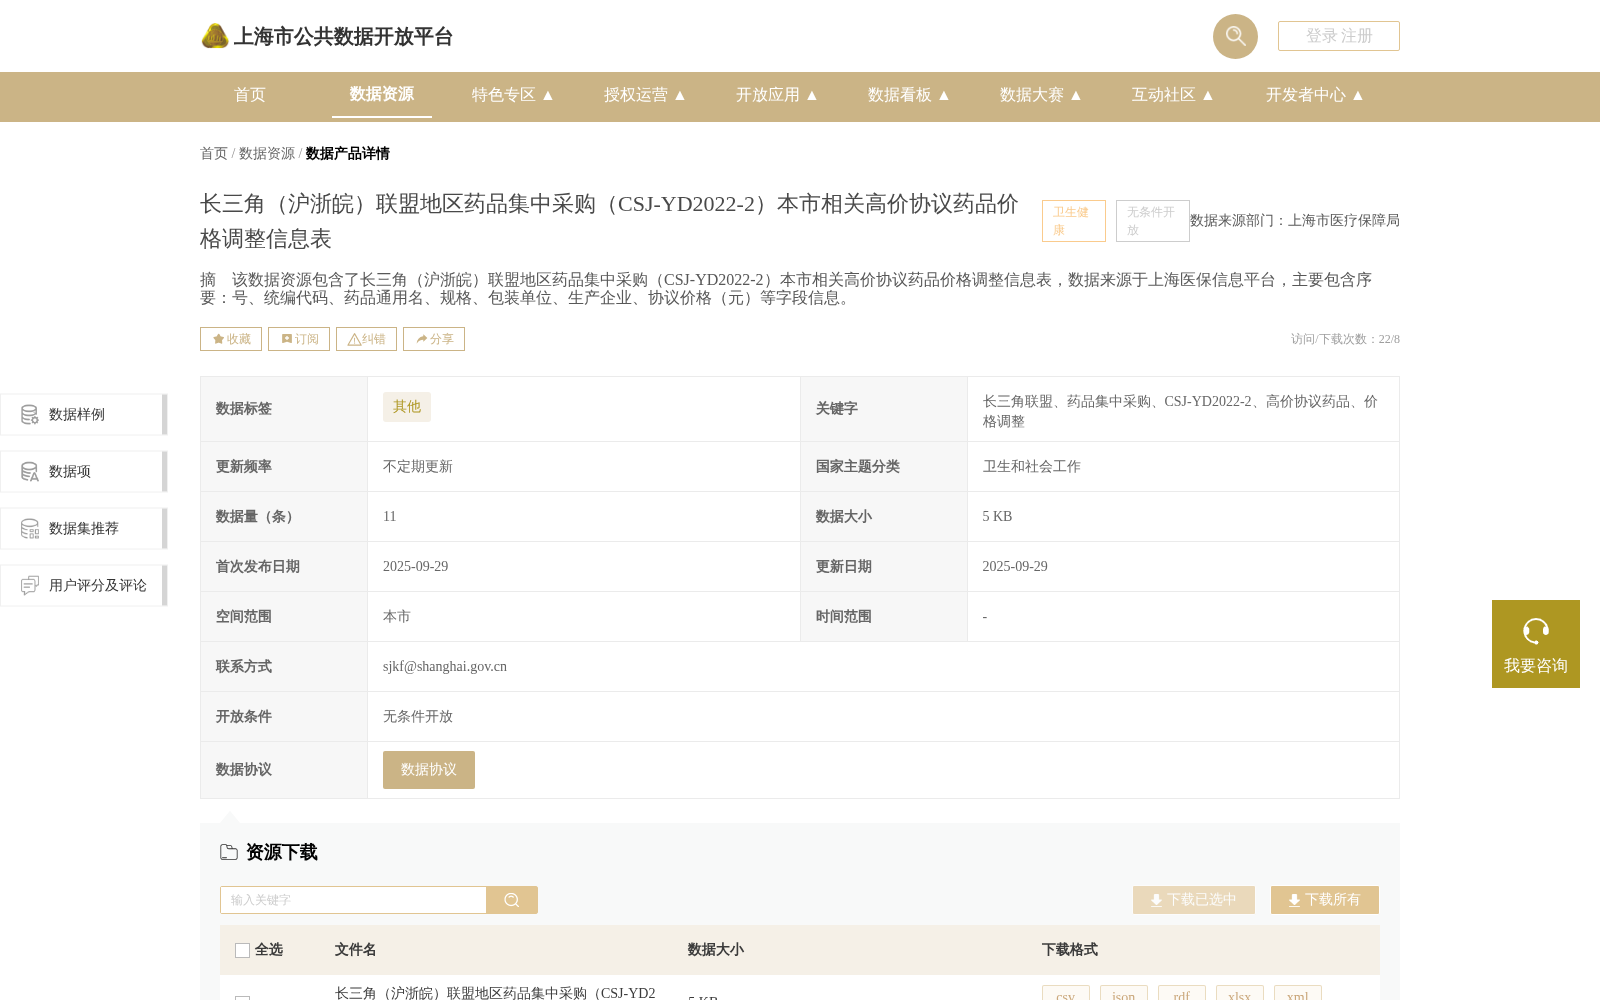Click 下载已选中 button
The image size is (1600, 1000).
point(1194,900)
